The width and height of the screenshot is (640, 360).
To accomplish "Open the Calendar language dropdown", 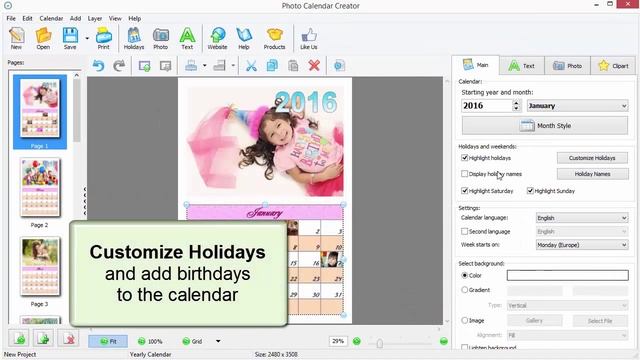I will (582, 218).
